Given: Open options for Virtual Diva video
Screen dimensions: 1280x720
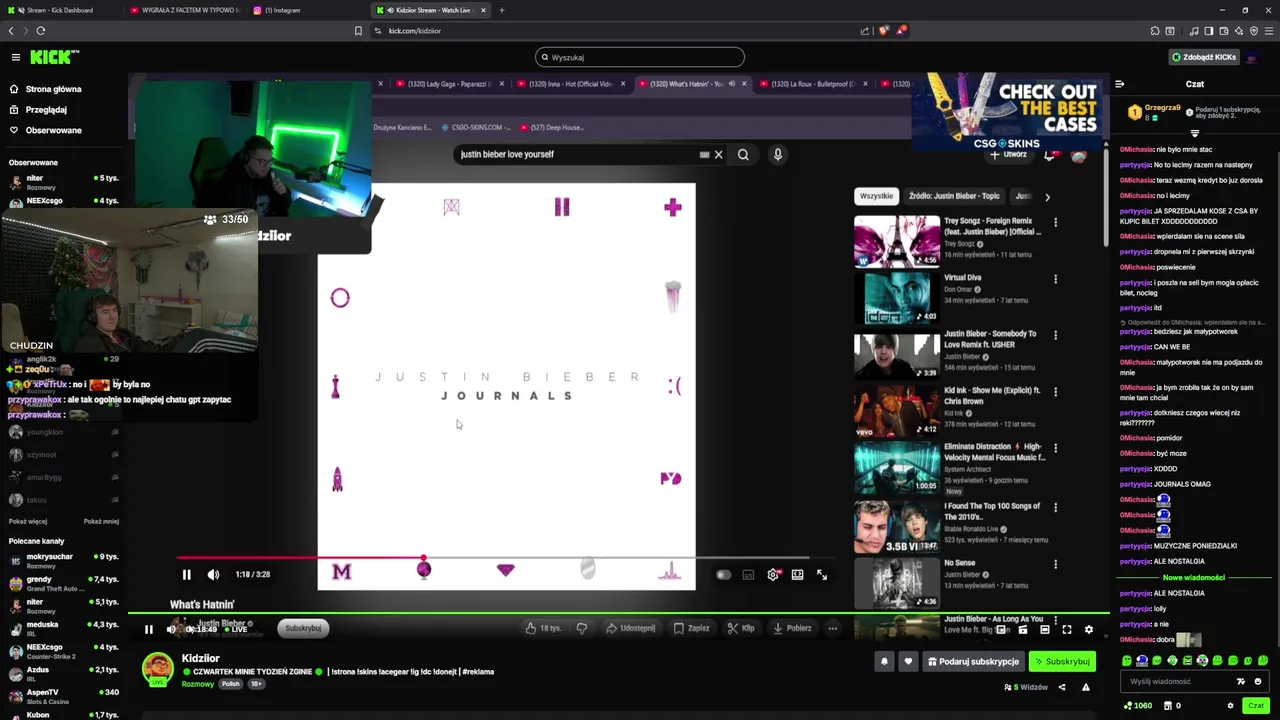Looking at the screenshot, I should click(x=1055, y=279).
